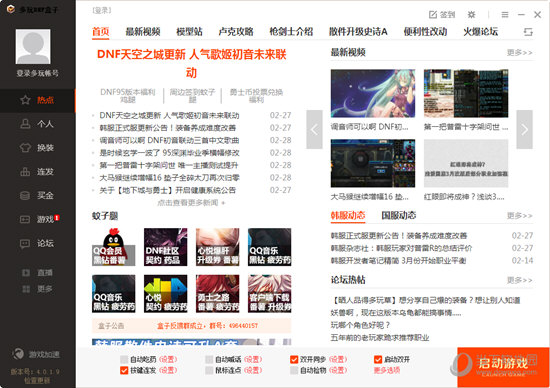Open the 热点 hot topics sidebar section
Screen dimensions: 550x388
(x=38, y=100)
